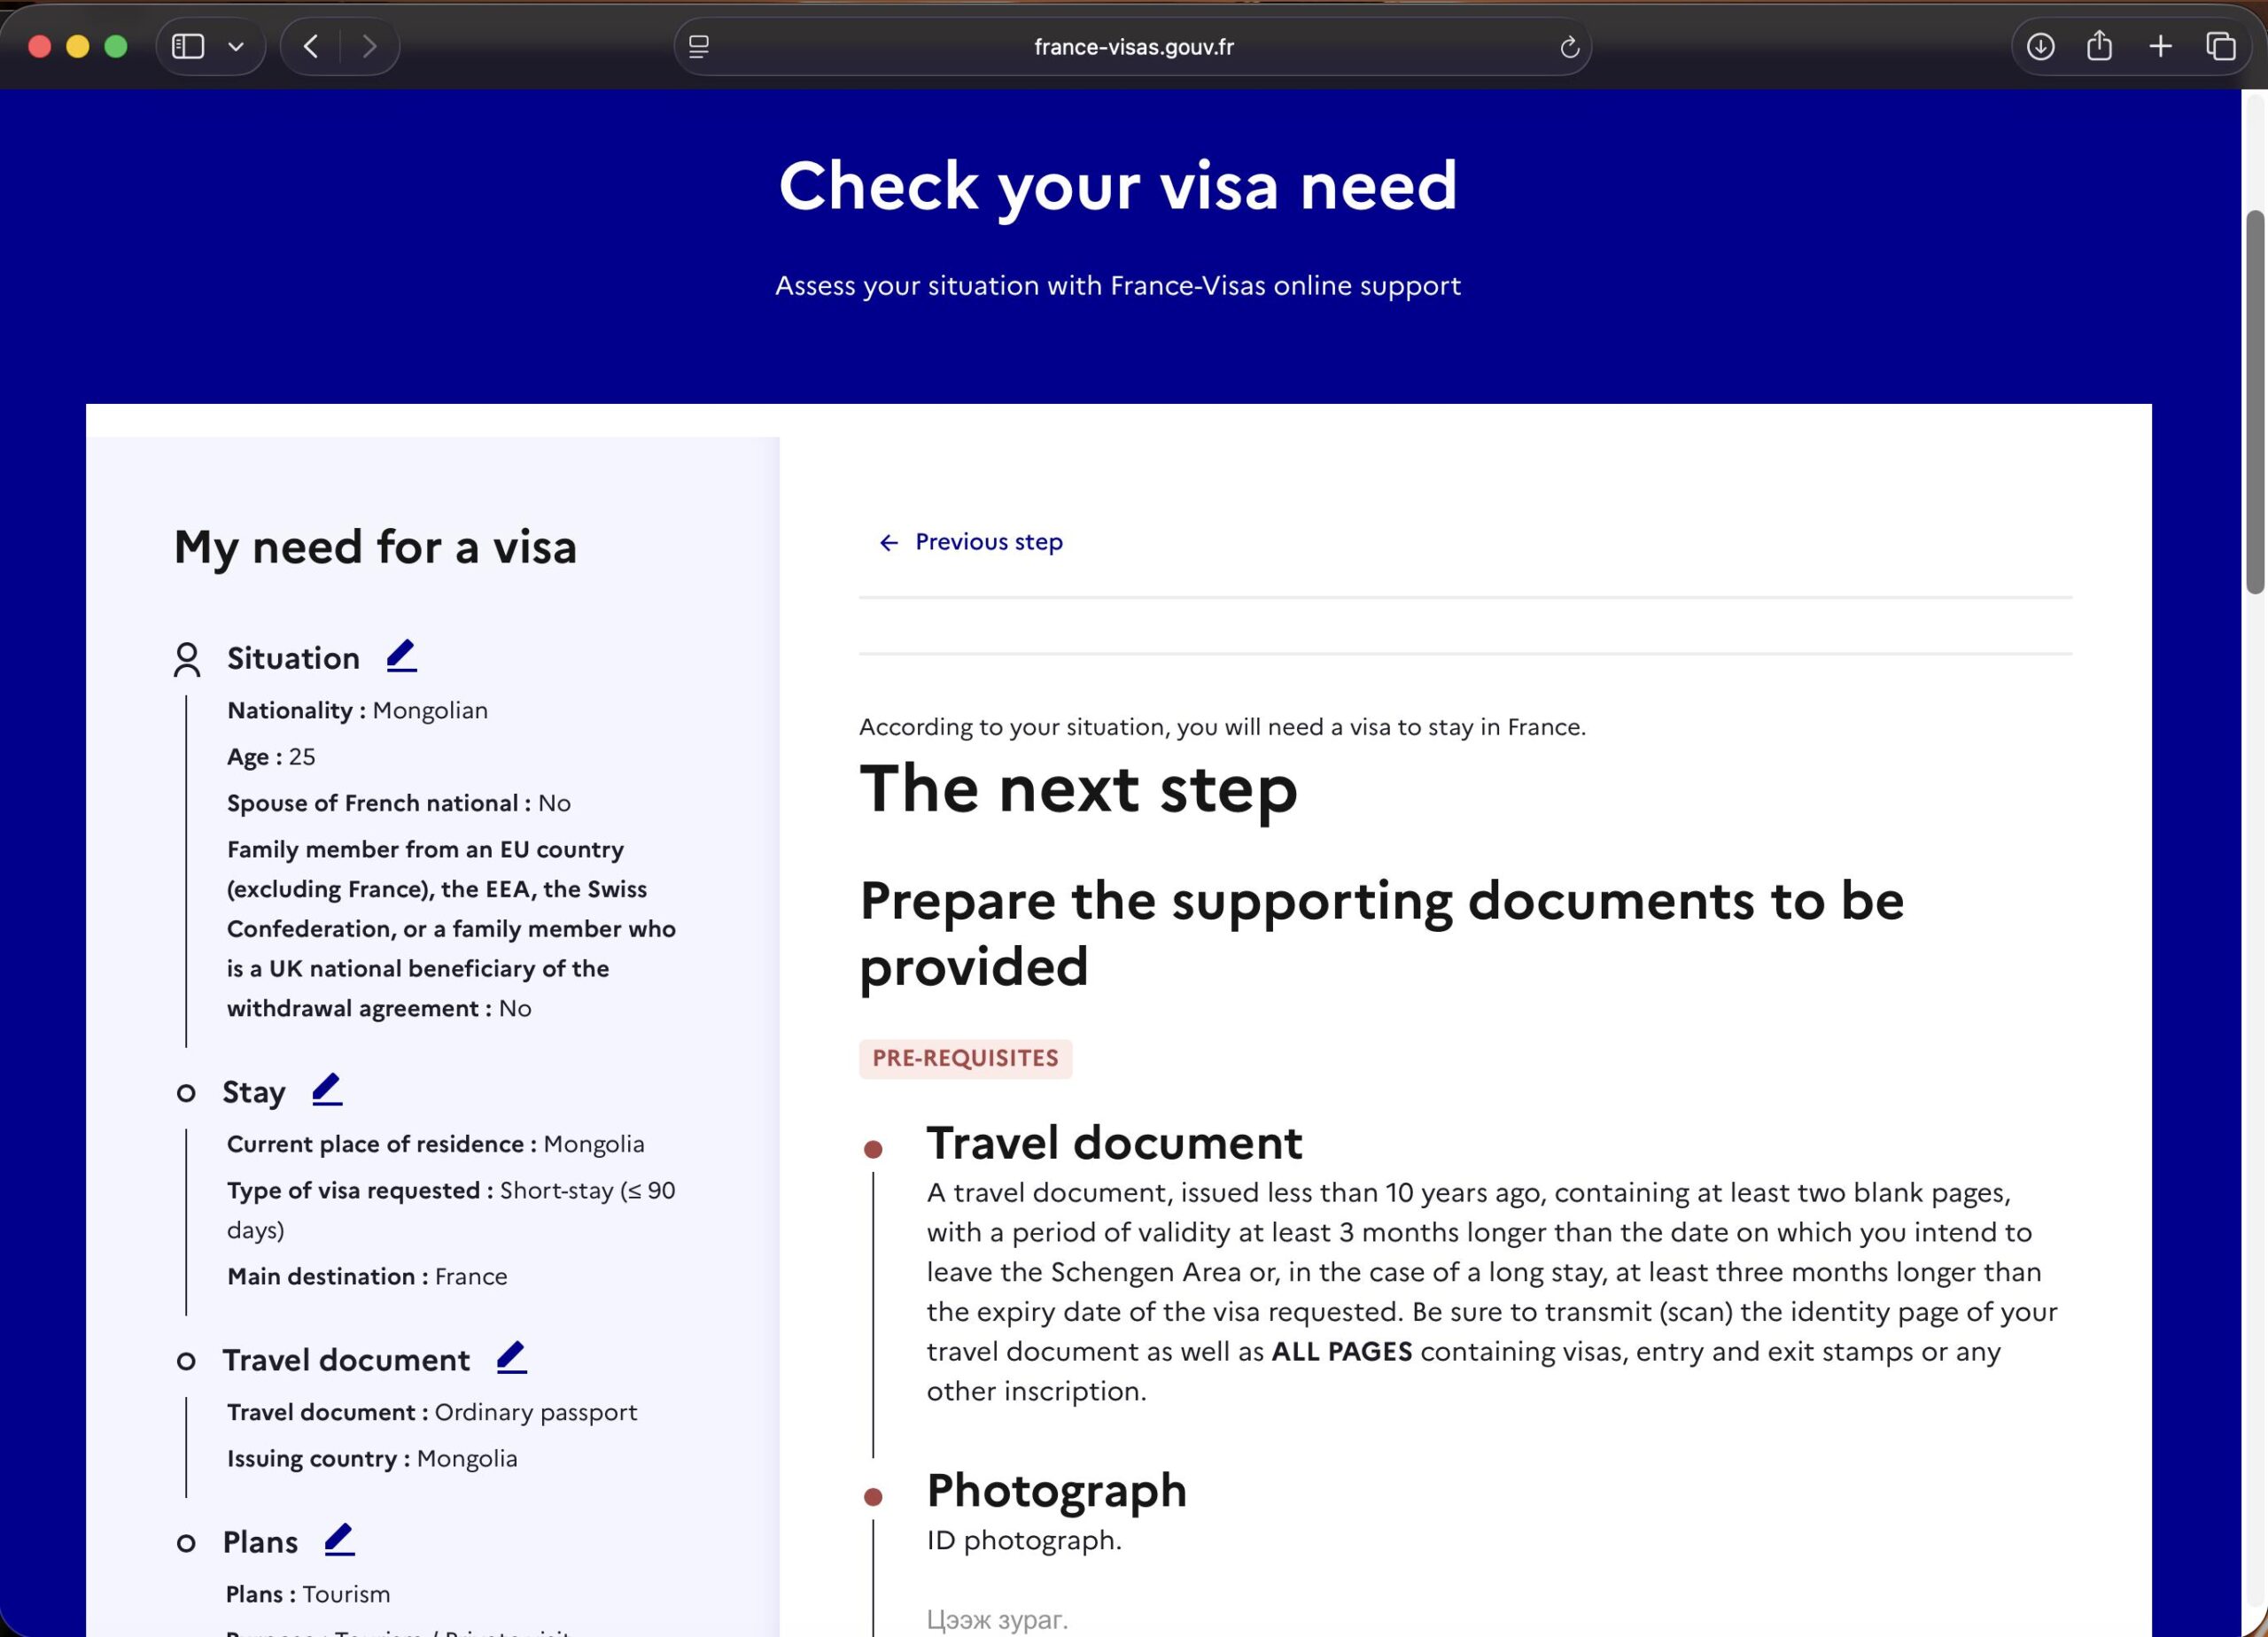Click the ID photograph. text

pyautogui.click(x=1024, y=1540)
